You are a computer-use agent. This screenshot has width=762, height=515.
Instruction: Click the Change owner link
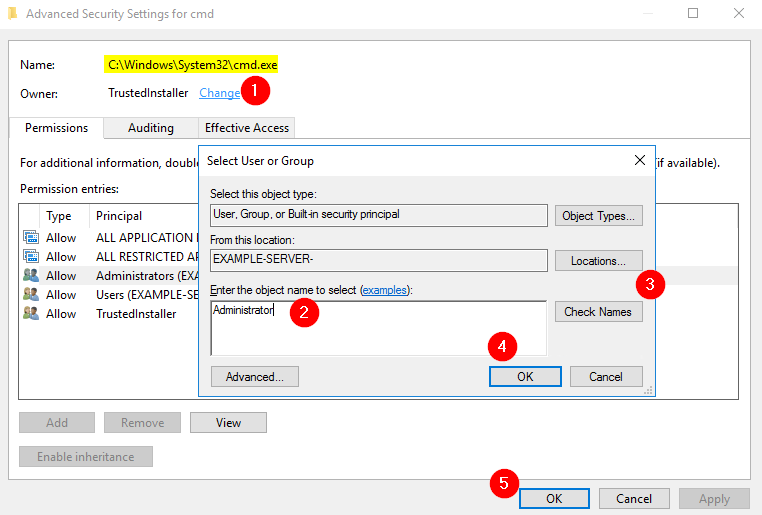[219, 93]
